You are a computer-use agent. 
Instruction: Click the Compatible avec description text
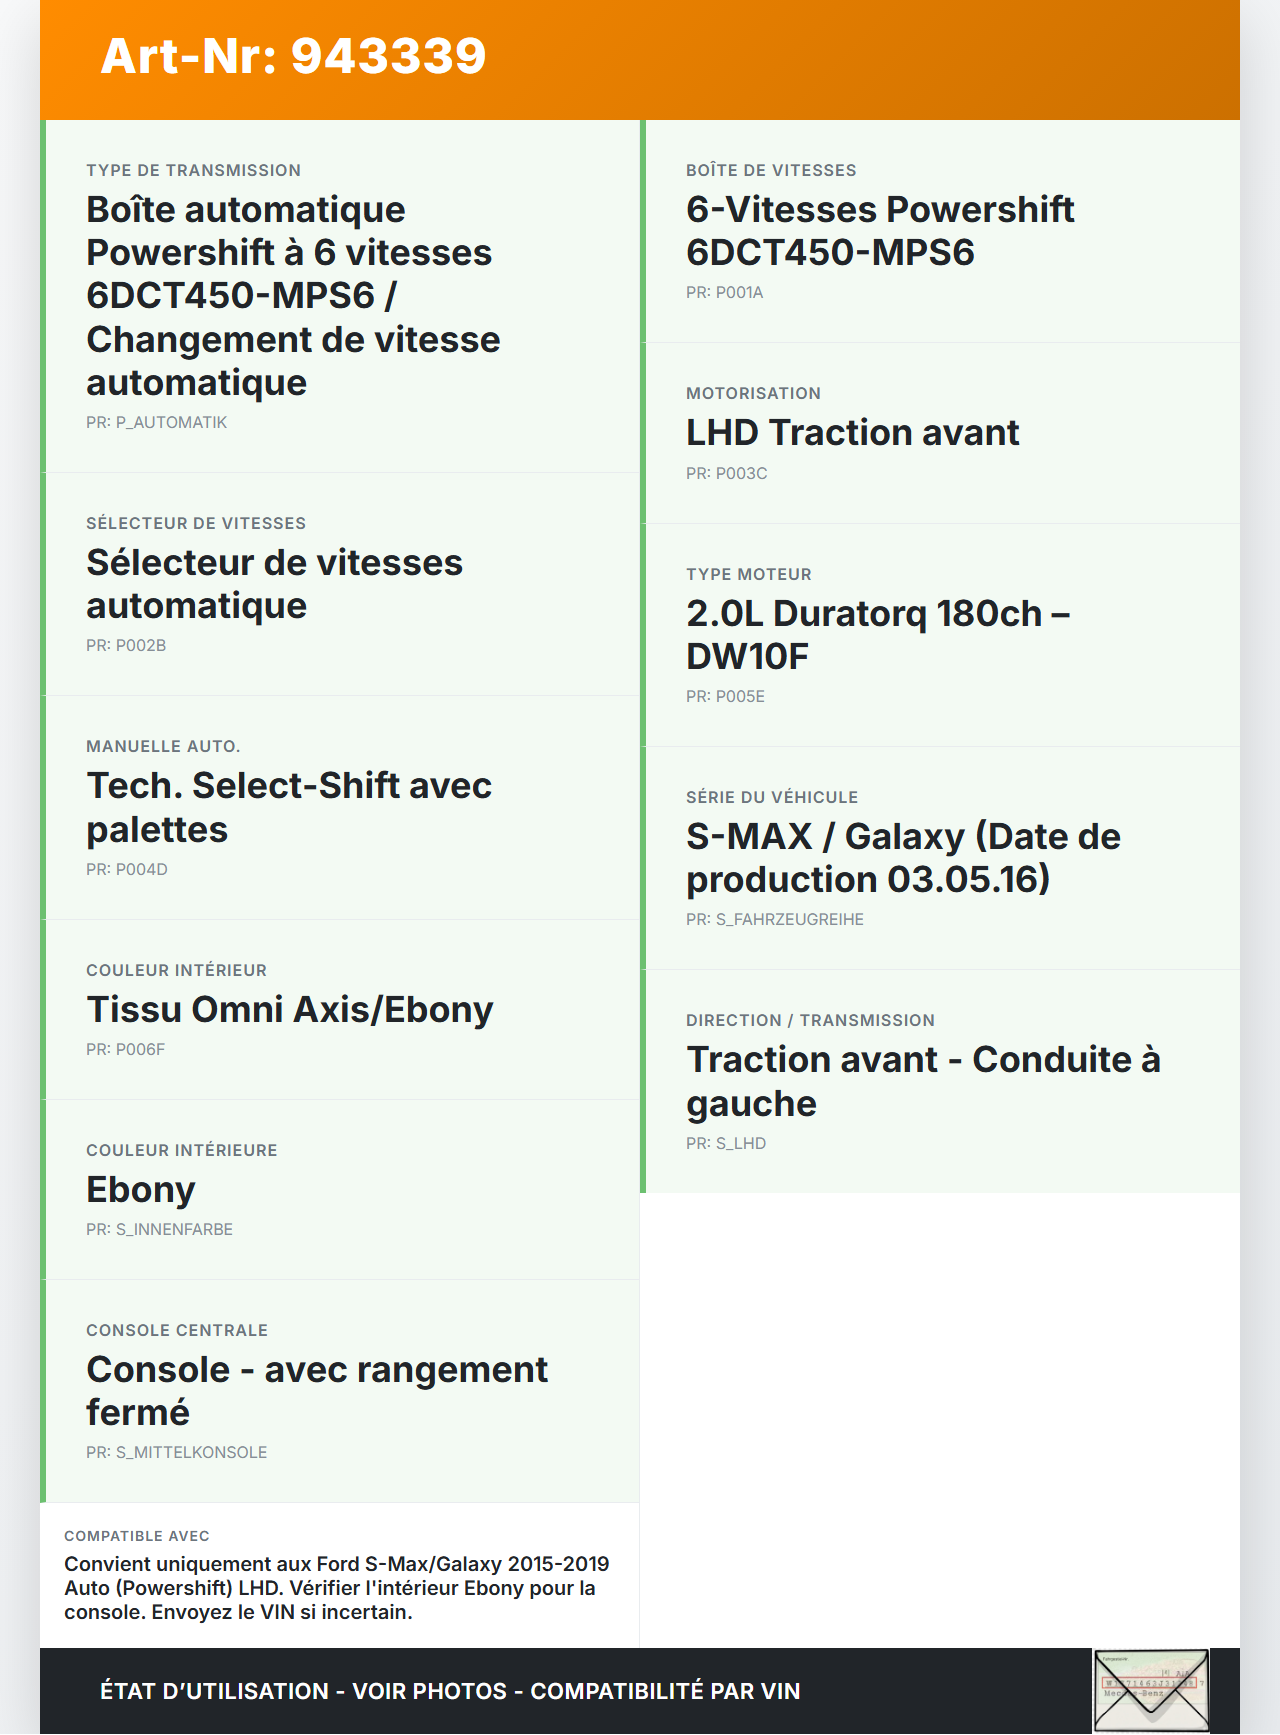click(x=337, y=1588)
